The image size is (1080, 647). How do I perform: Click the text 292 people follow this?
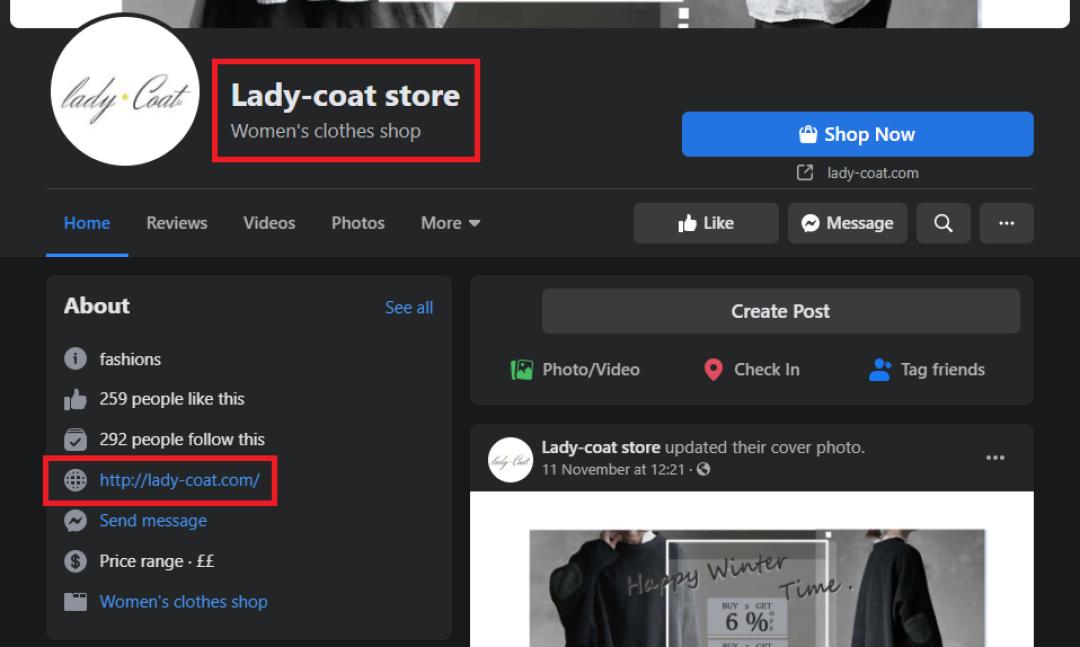pyautogui.click(x=182, y=440)
